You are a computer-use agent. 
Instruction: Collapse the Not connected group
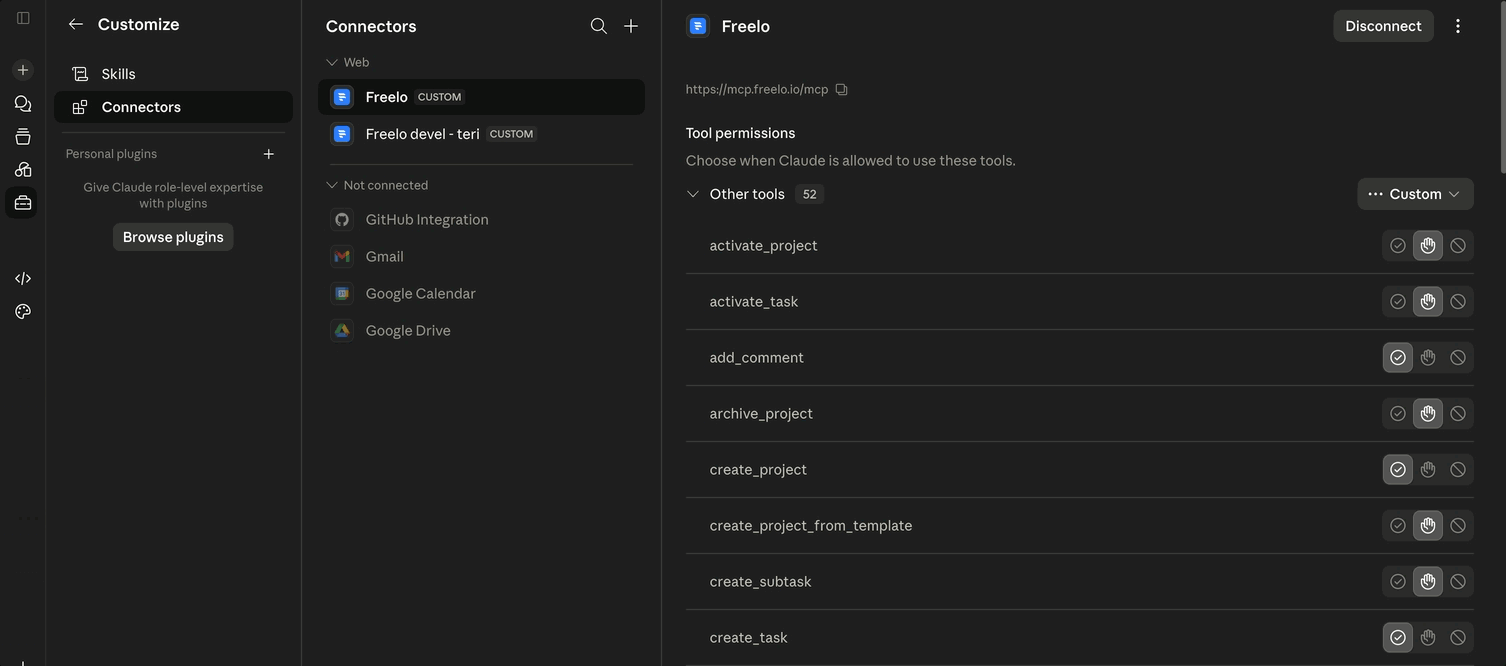332,185
